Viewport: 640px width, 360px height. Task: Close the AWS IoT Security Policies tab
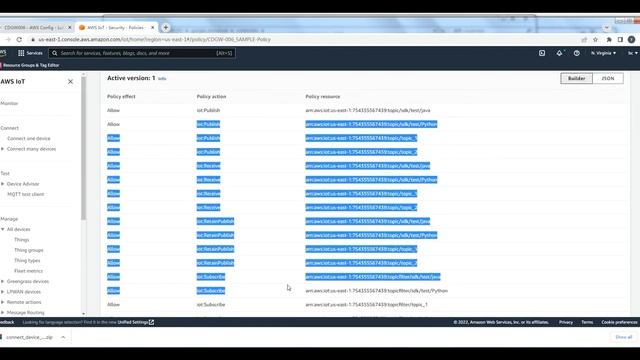[153, 27]
